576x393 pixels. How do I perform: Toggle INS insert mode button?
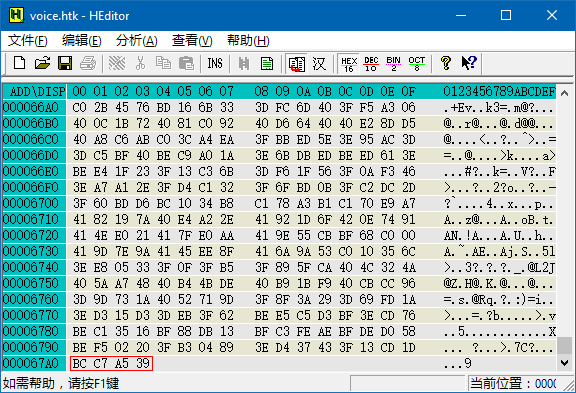click(x=215, y=63)
